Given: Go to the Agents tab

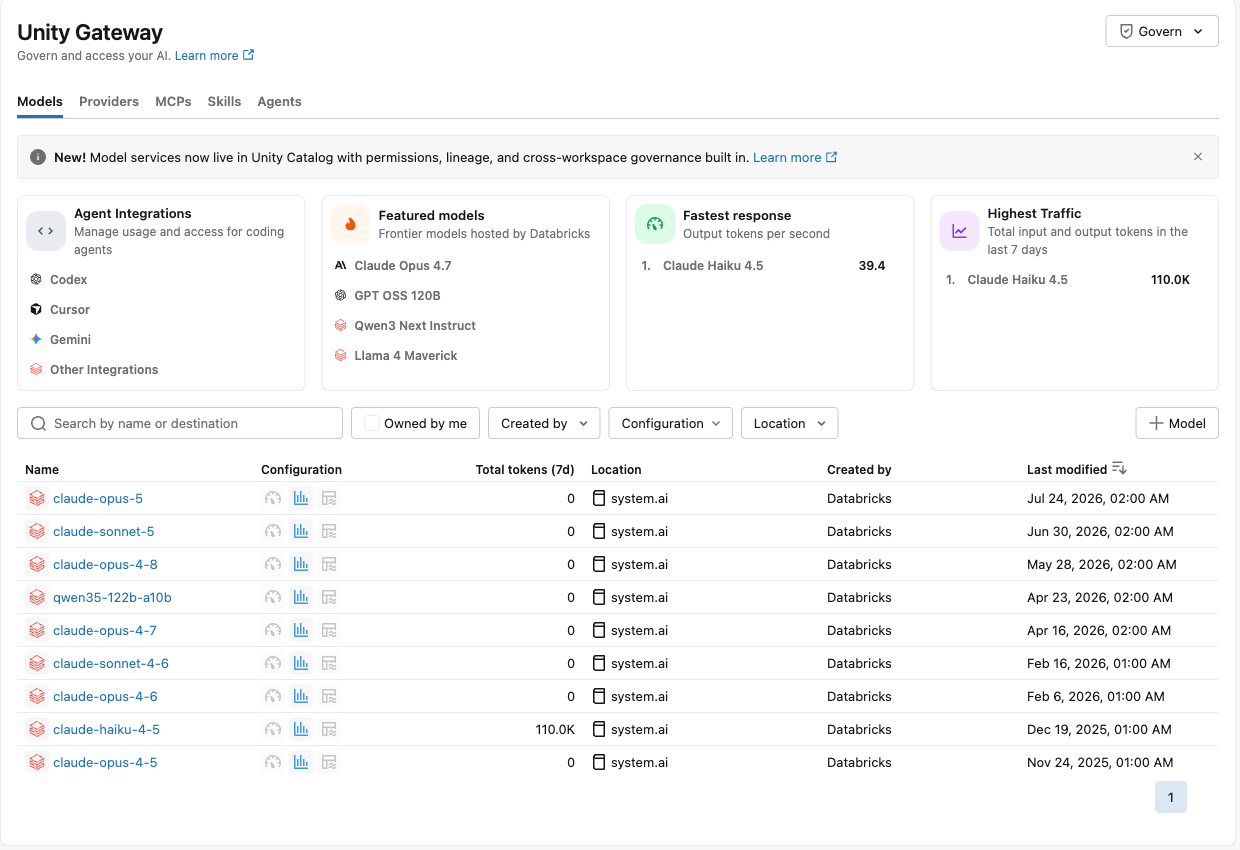Looking at the screenshot, I should click(279, 101).
